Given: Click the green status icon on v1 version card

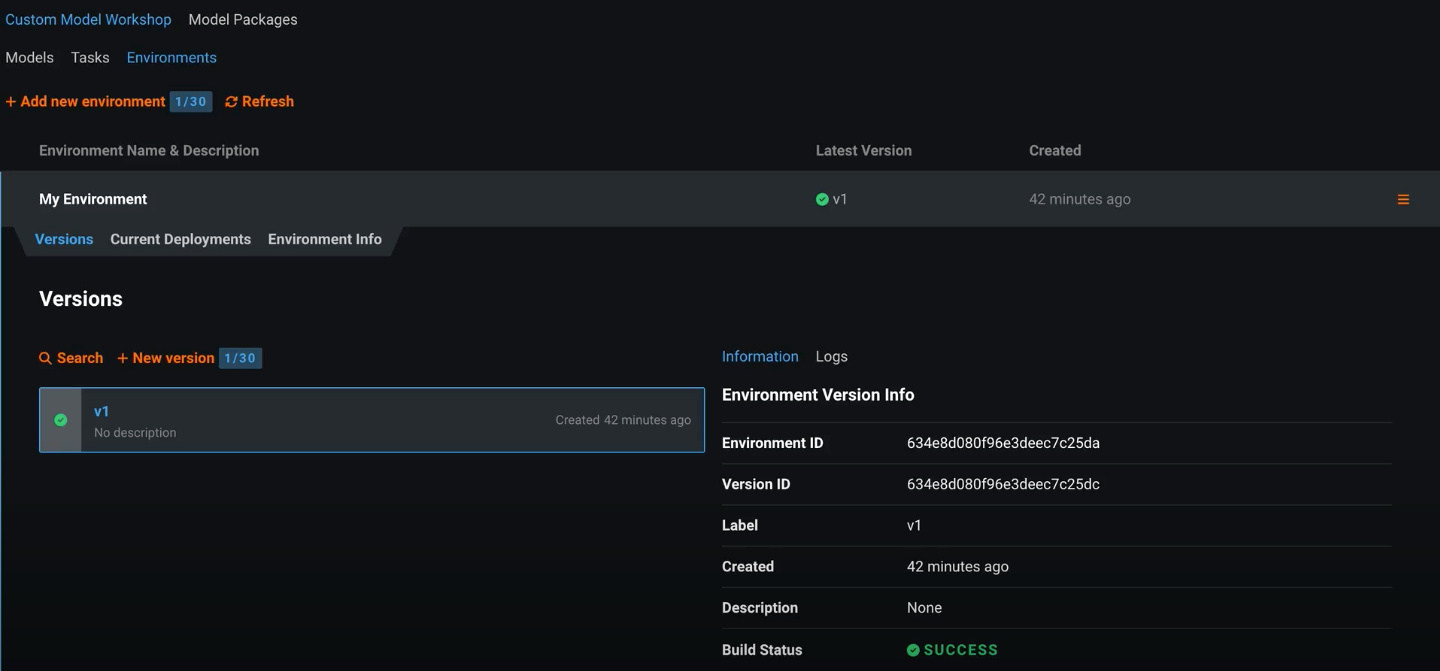Looking at the screenshot, I should (61, 420).
